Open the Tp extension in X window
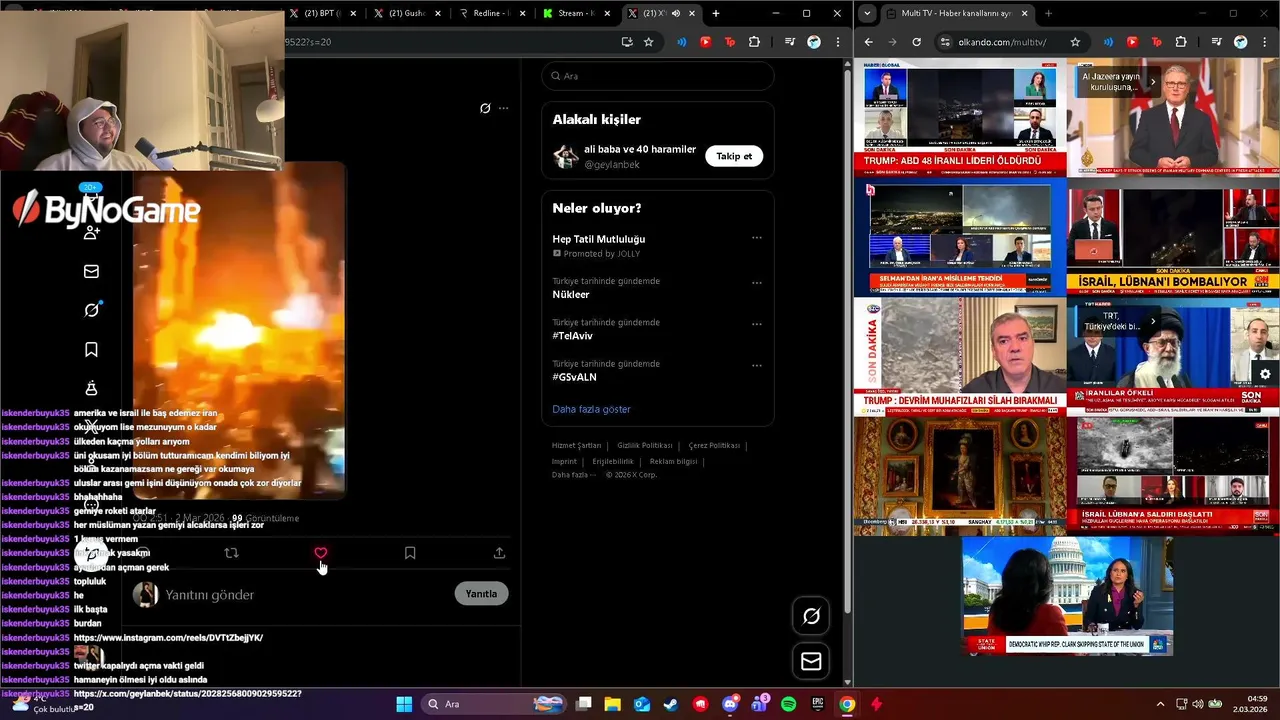This screenshot has height=720, width=1280. pos(730,42)
